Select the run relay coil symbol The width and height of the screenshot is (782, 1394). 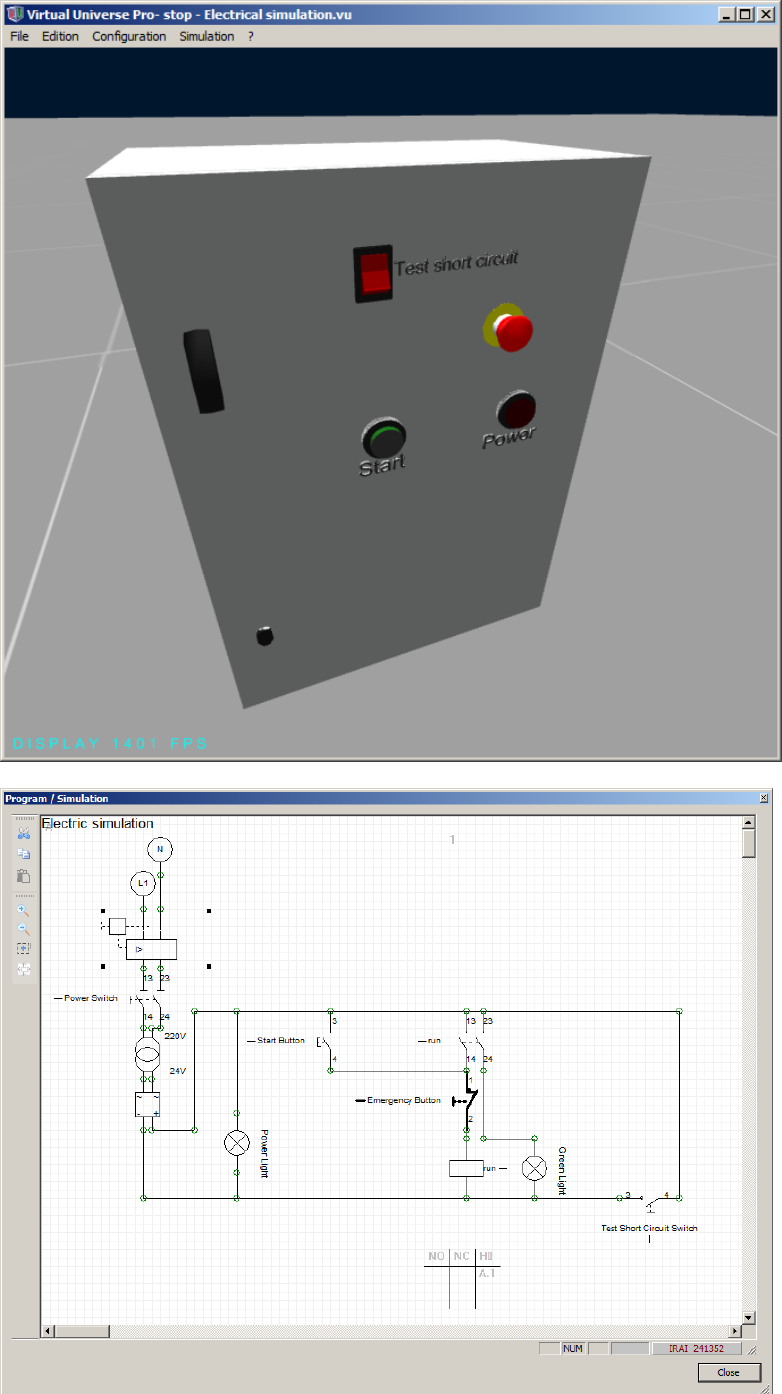[467, 1168]
